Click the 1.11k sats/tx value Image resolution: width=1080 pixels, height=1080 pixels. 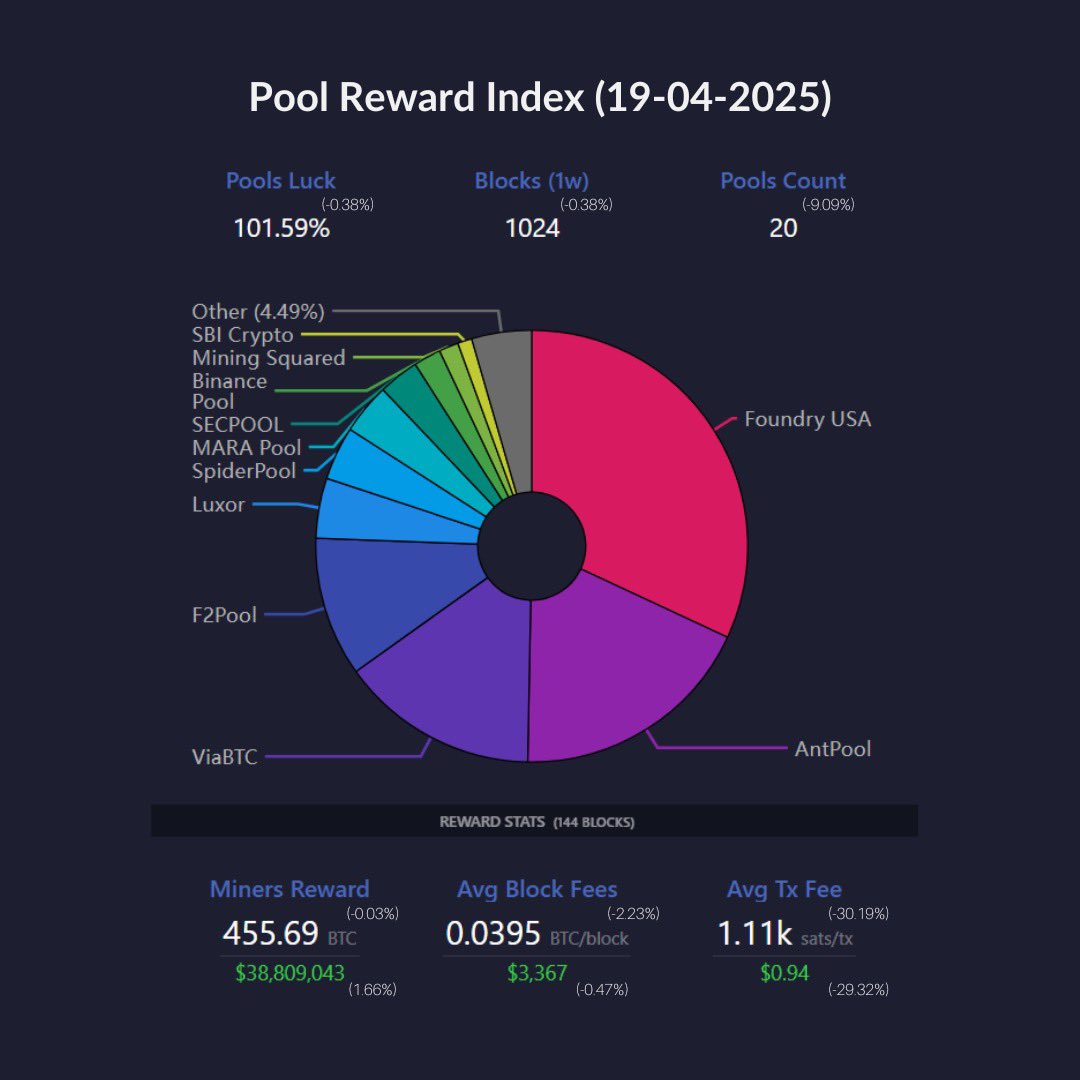tap(785, 934)
